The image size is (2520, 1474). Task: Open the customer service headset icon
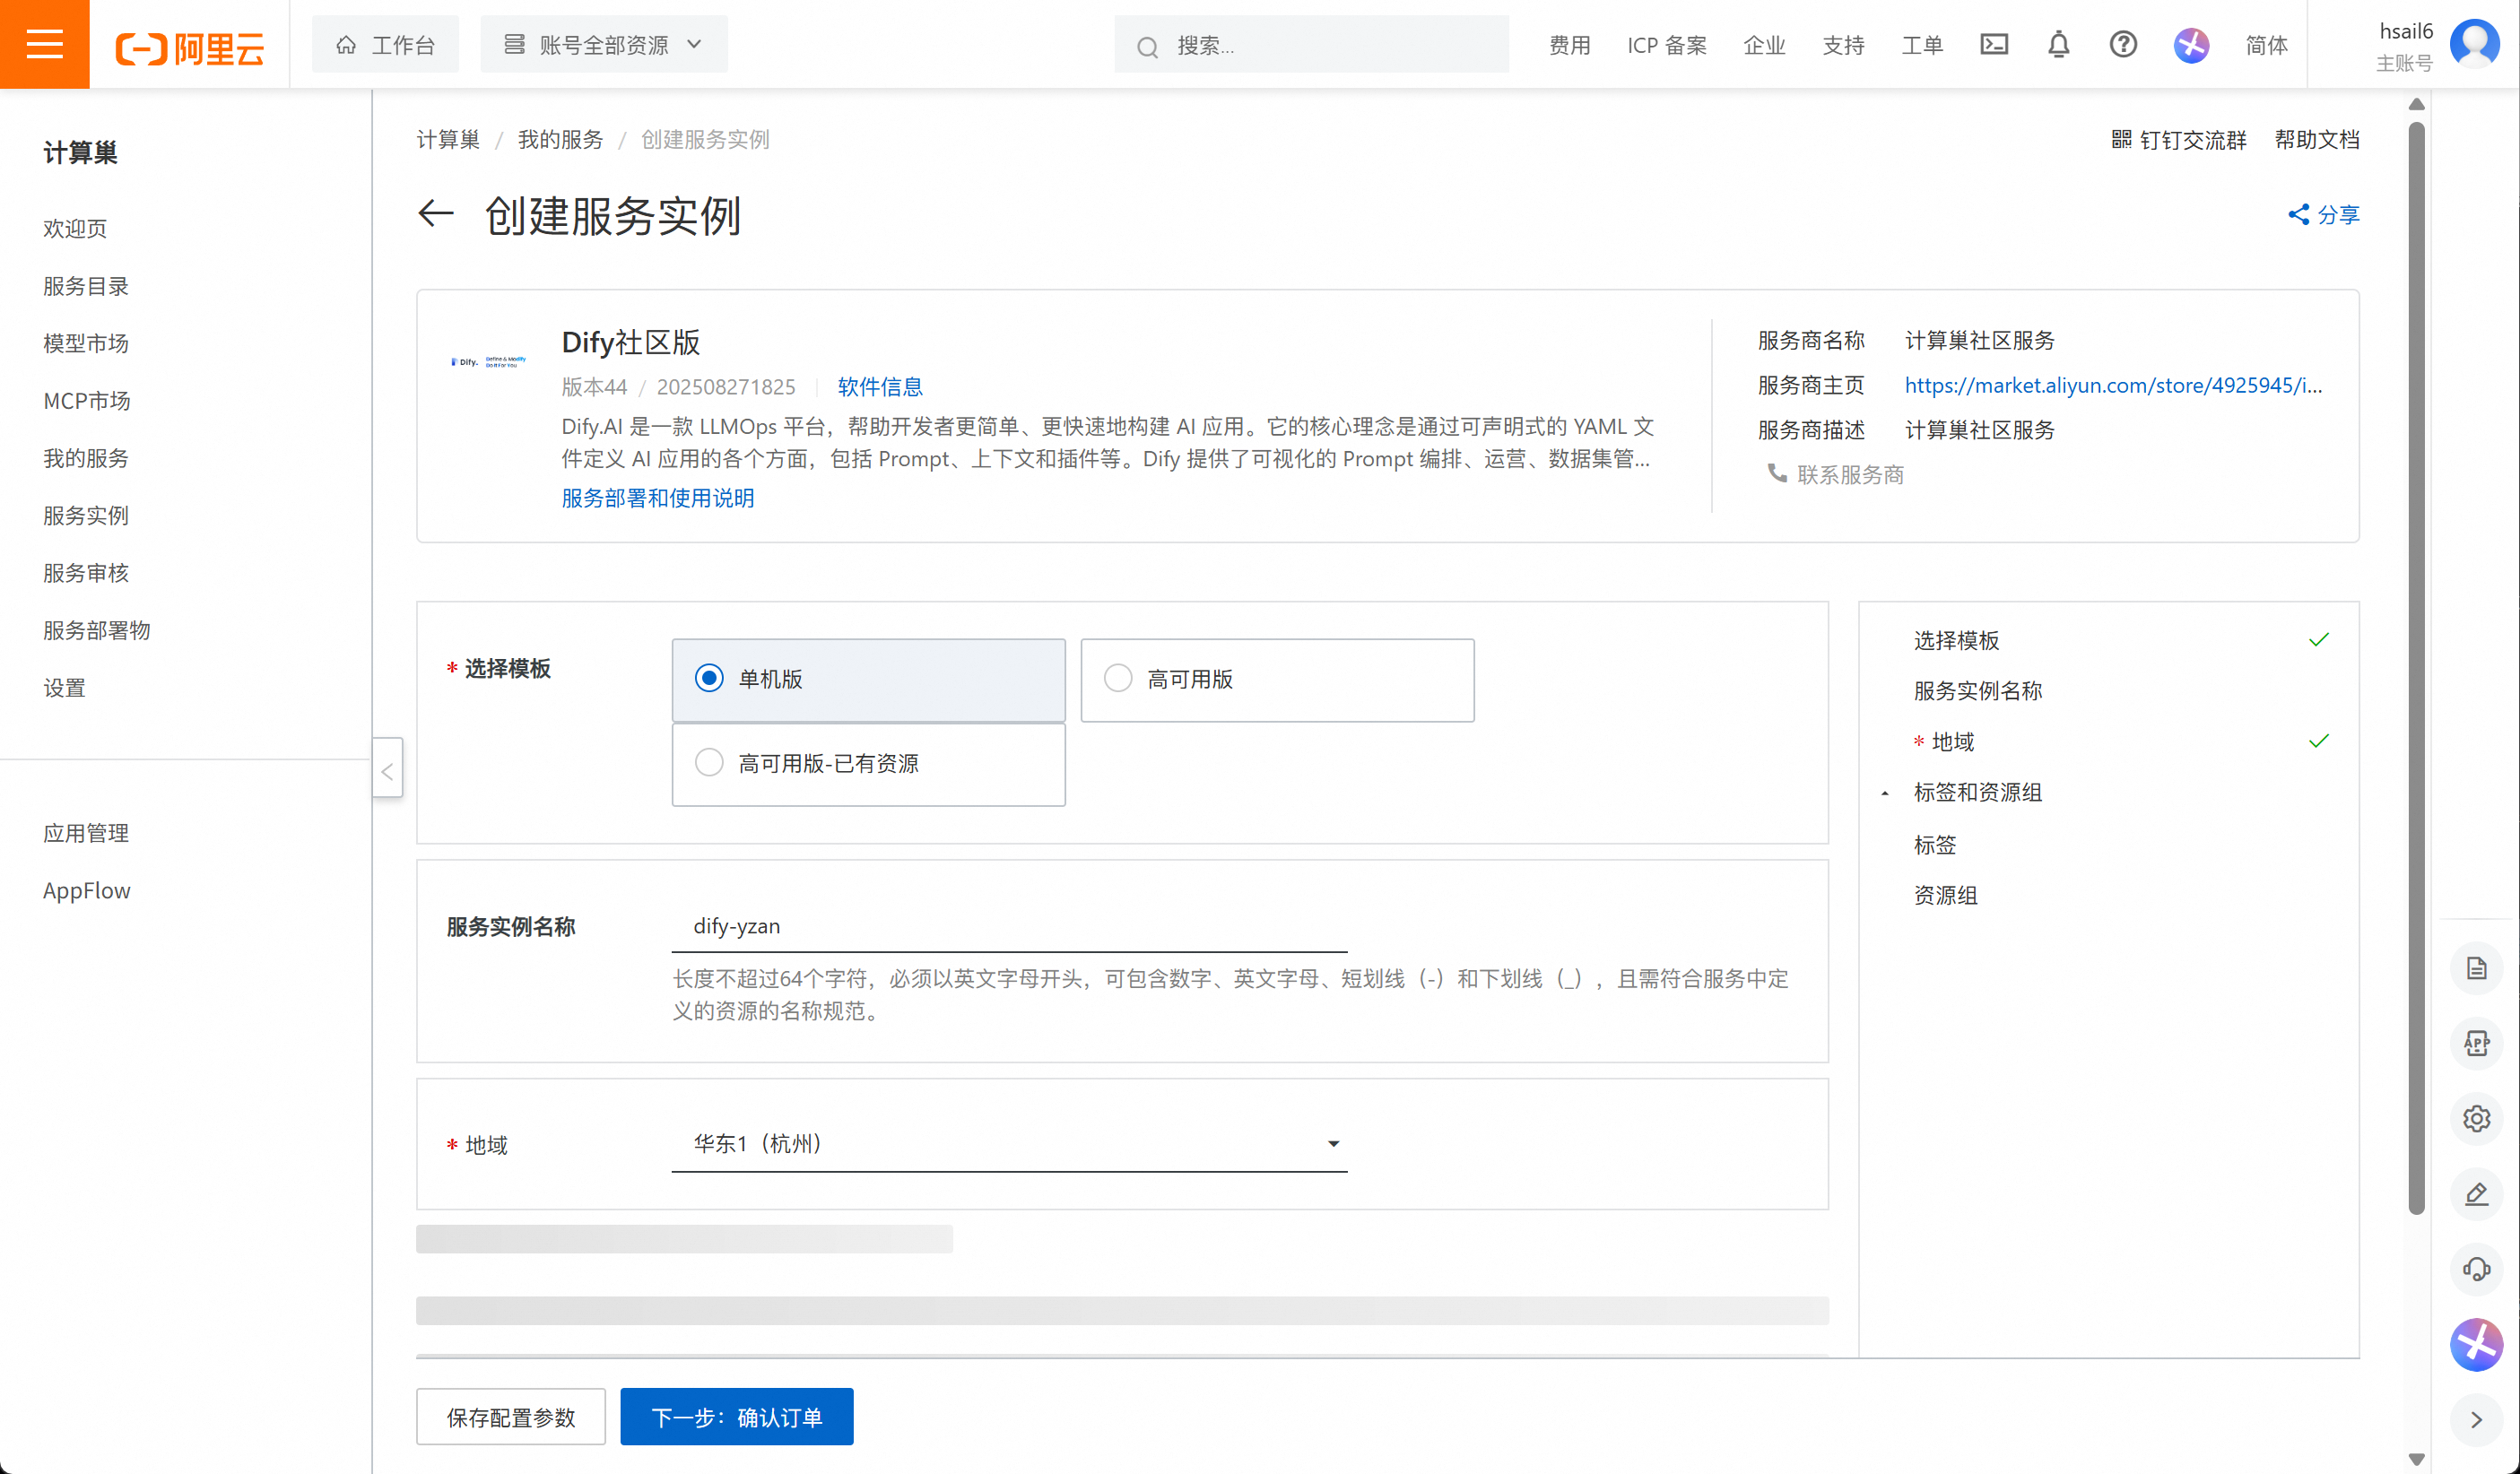coord(2475,1269)
